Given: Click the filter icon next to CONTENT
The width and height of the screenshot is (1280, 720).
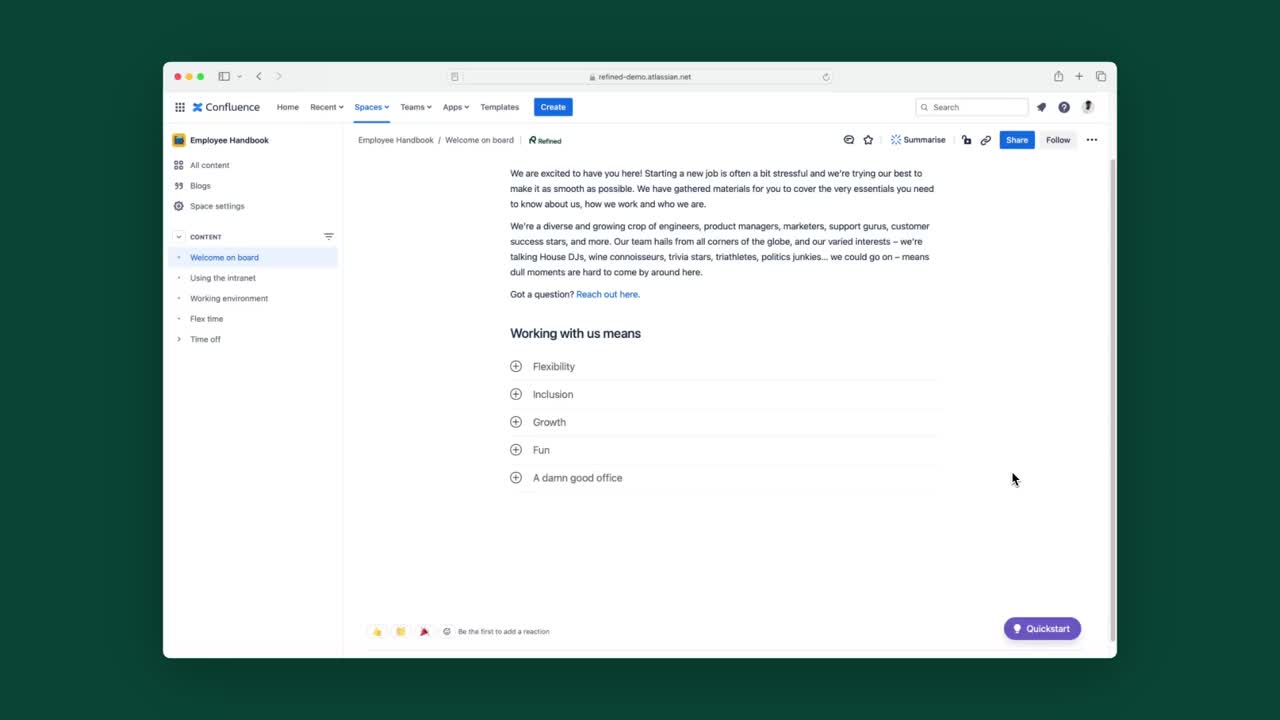Looking at the screenshot, I should (x=329, y=236).
